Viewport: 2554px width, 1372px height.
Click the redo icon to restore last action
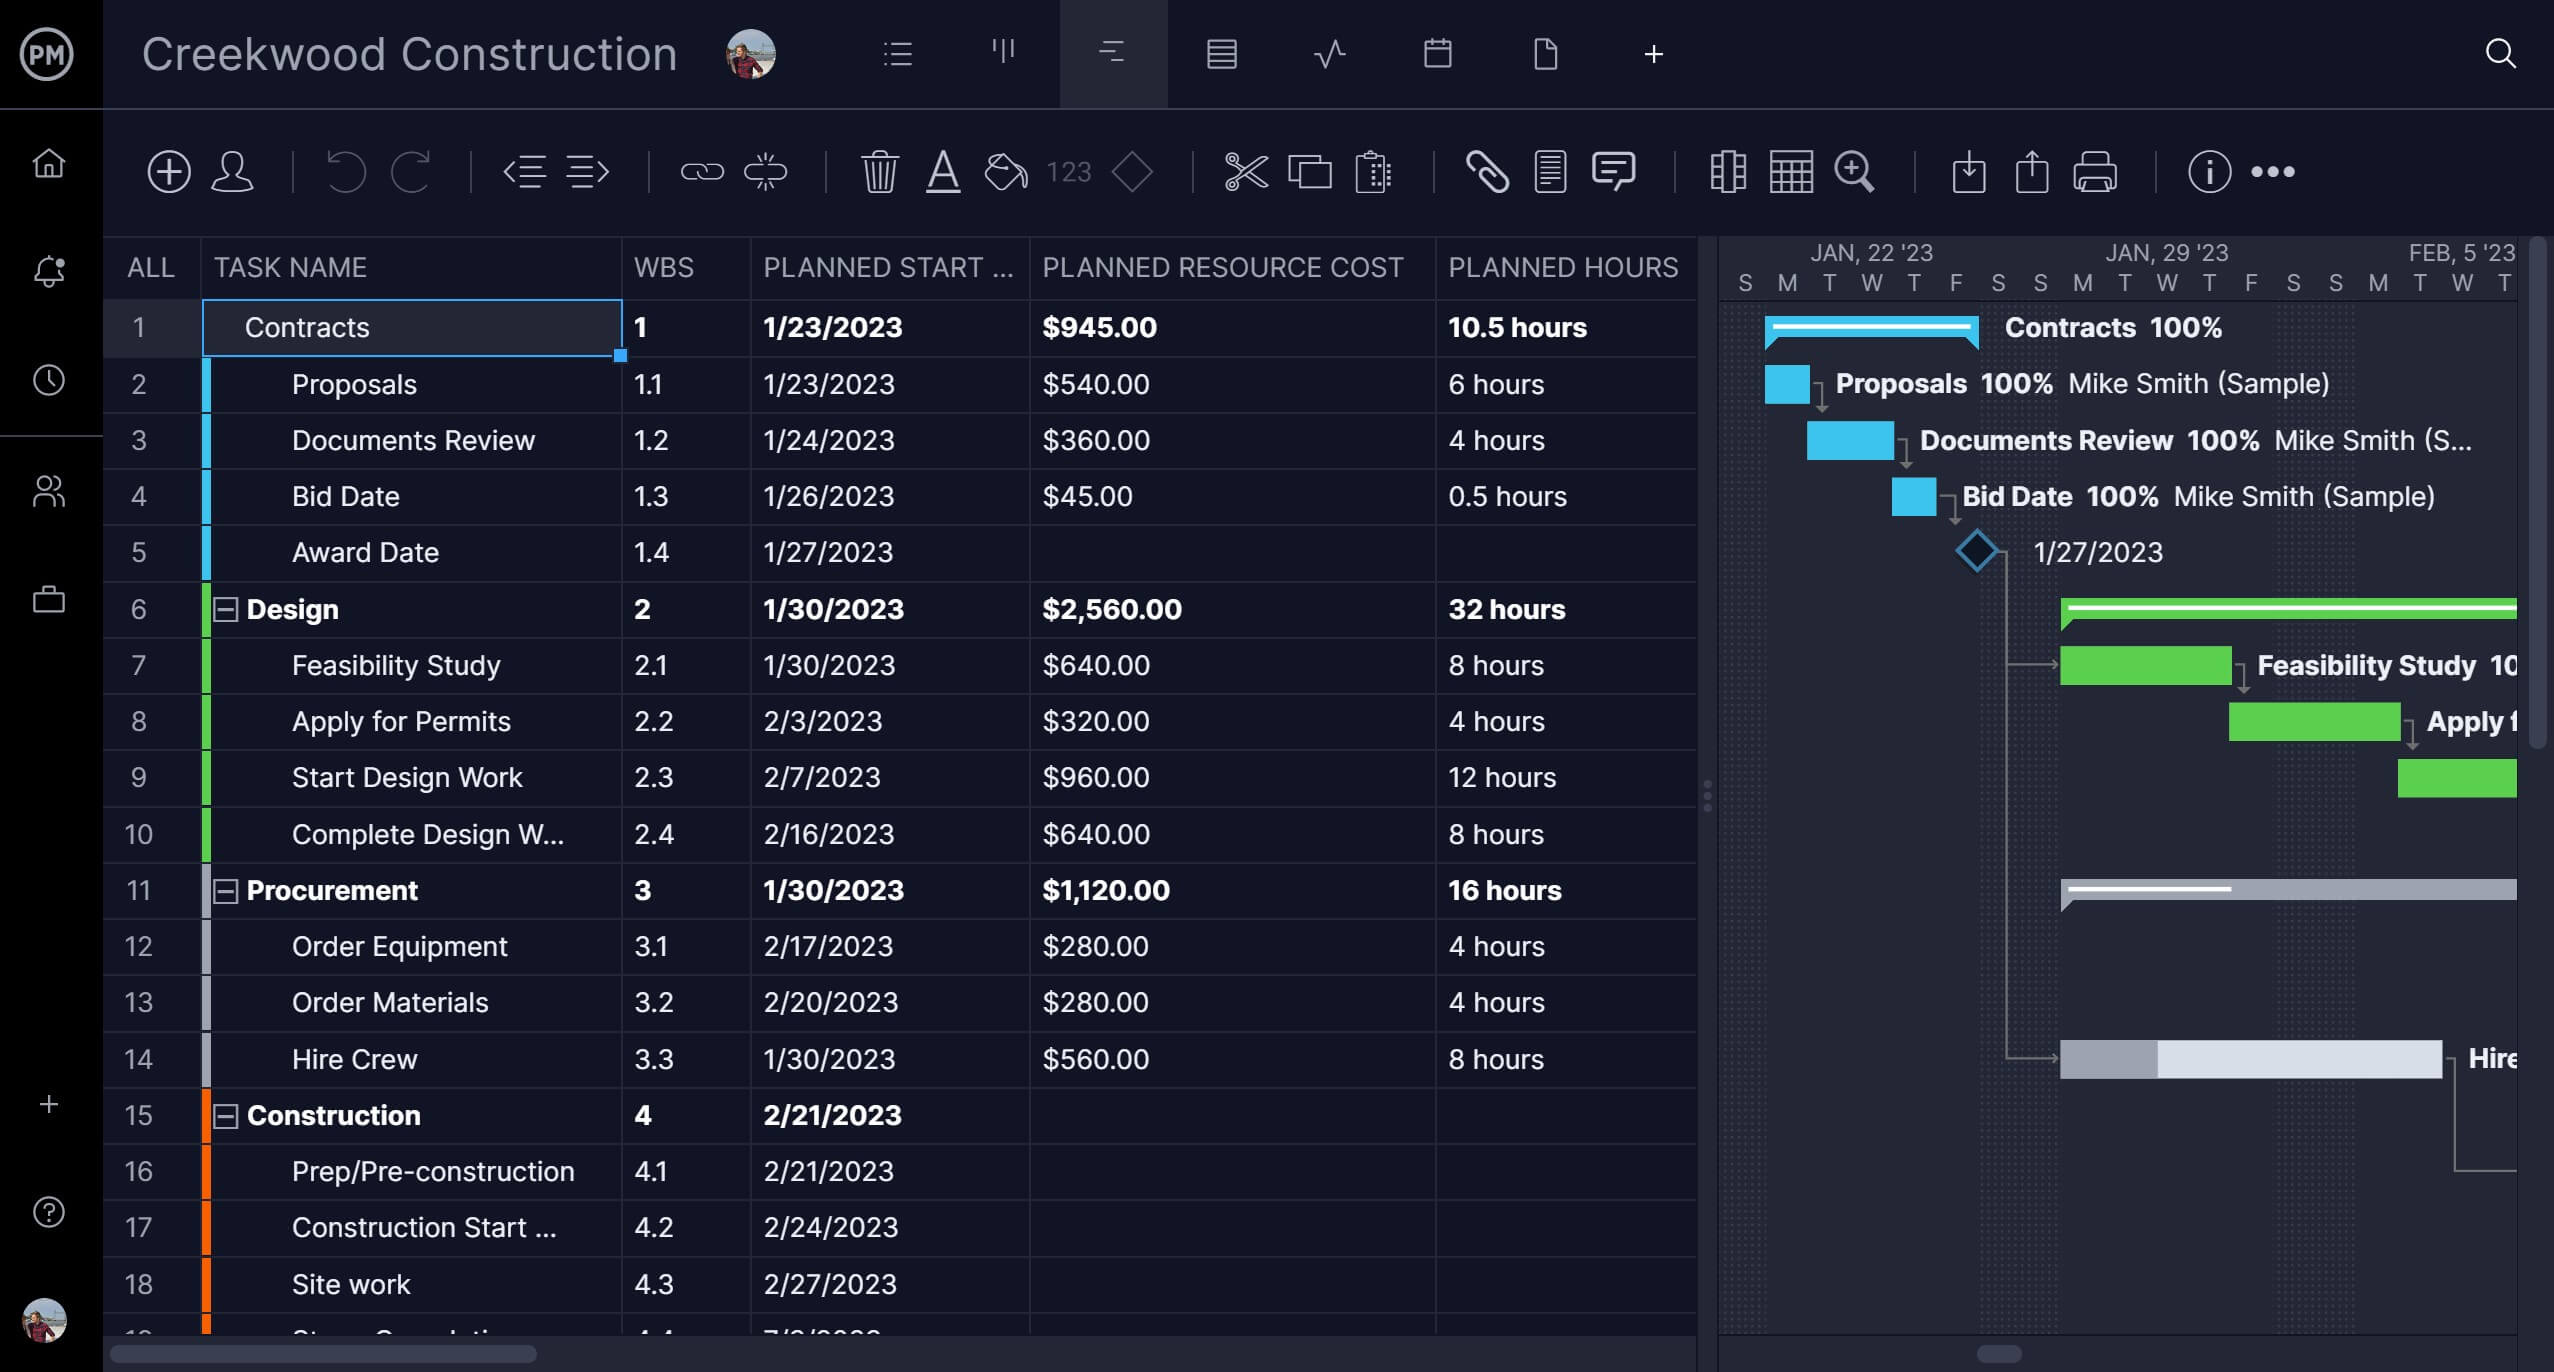pyautogui.click(x=407, y=169)
